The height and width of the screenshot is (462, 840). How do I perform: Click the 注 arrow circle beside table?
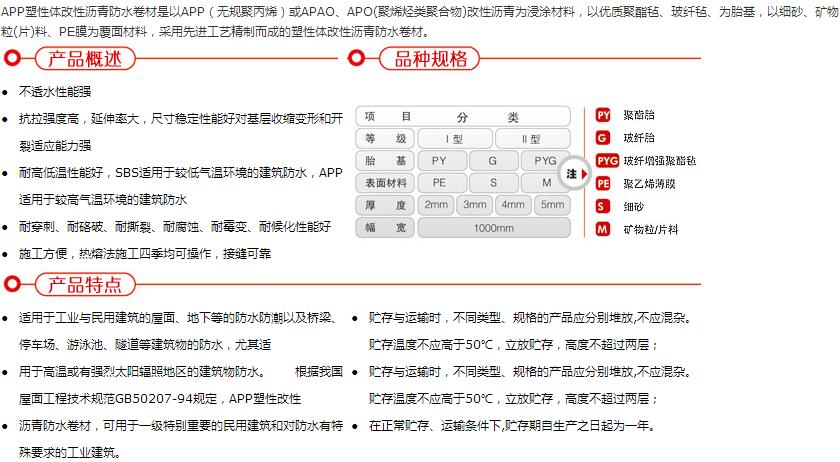[573, 172]
